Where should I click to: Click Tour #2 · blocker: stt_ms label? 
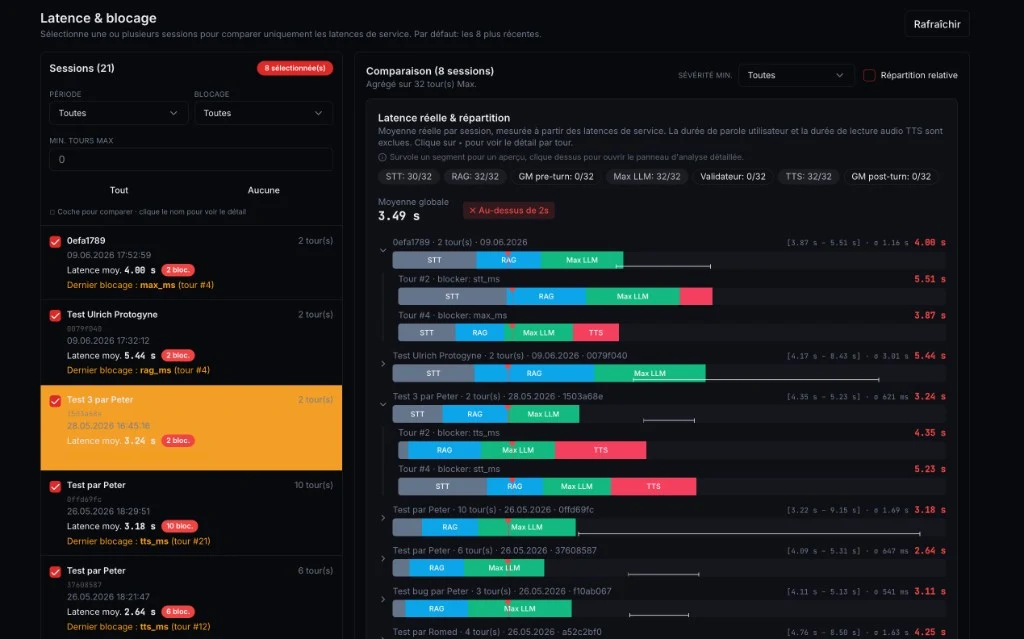click(x=449, y=279)
